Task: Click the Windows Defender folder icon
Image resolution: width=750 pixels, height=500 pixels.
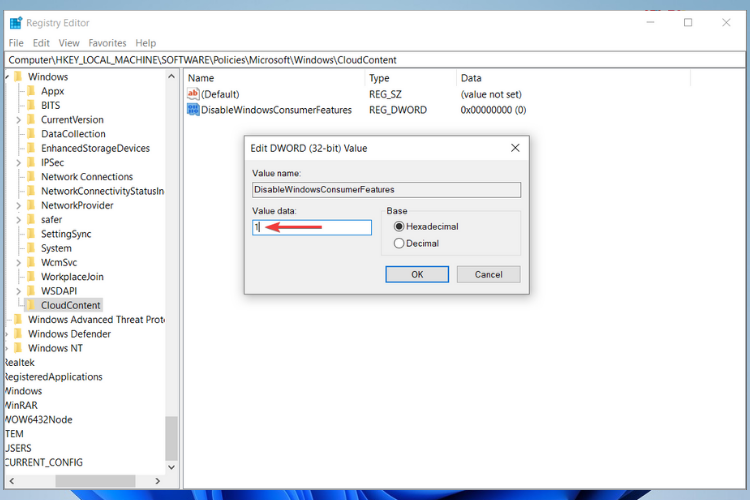Action: tap(18, 334)
